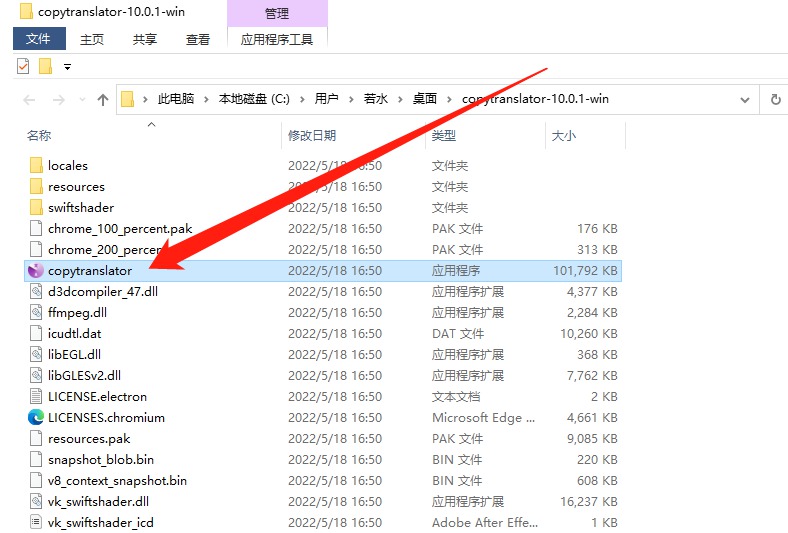Click the LICENSE.electron document icon
The image size is (788, 533).
coord(36,396)
